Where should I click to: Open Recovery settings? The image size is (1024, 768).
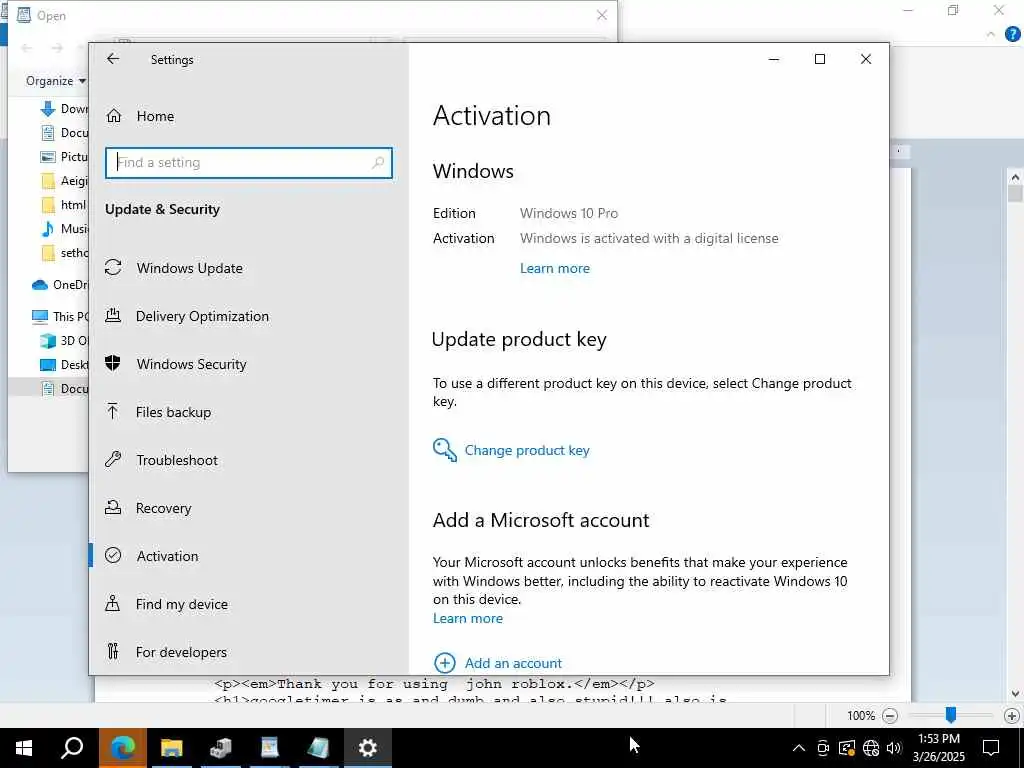click(x=163, y=508)
